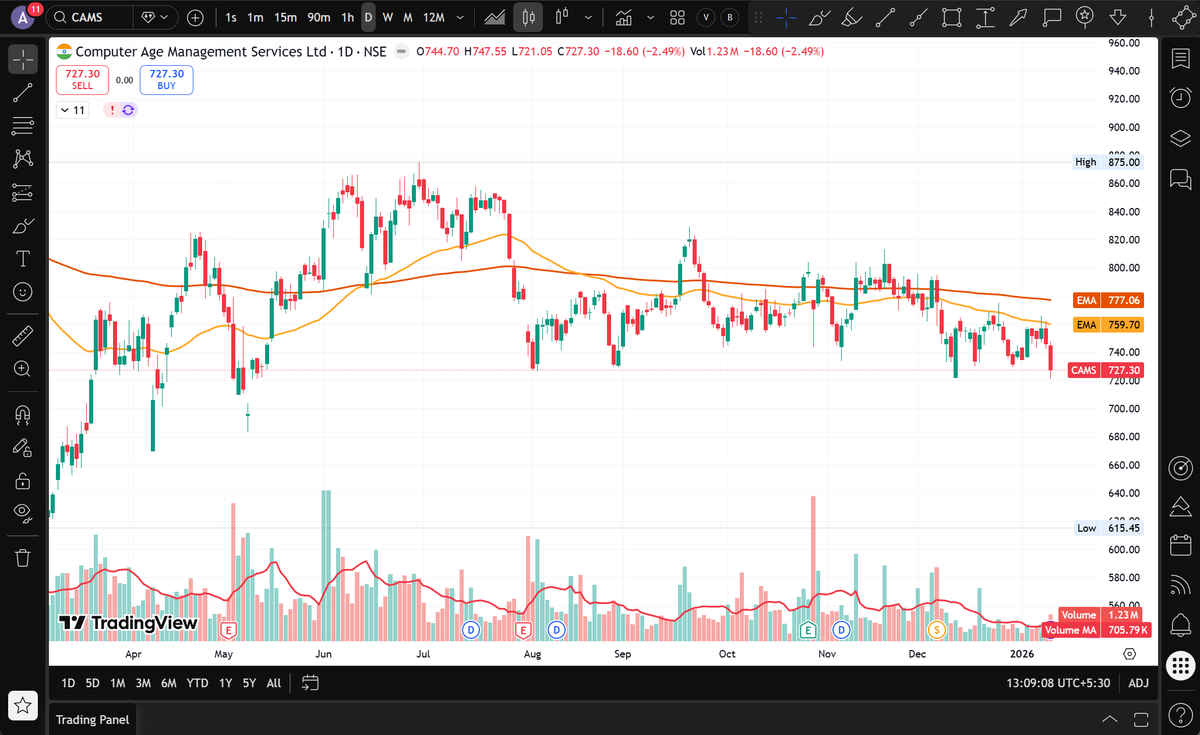Open the pattern tools in left sidebar

click(23, 158)
